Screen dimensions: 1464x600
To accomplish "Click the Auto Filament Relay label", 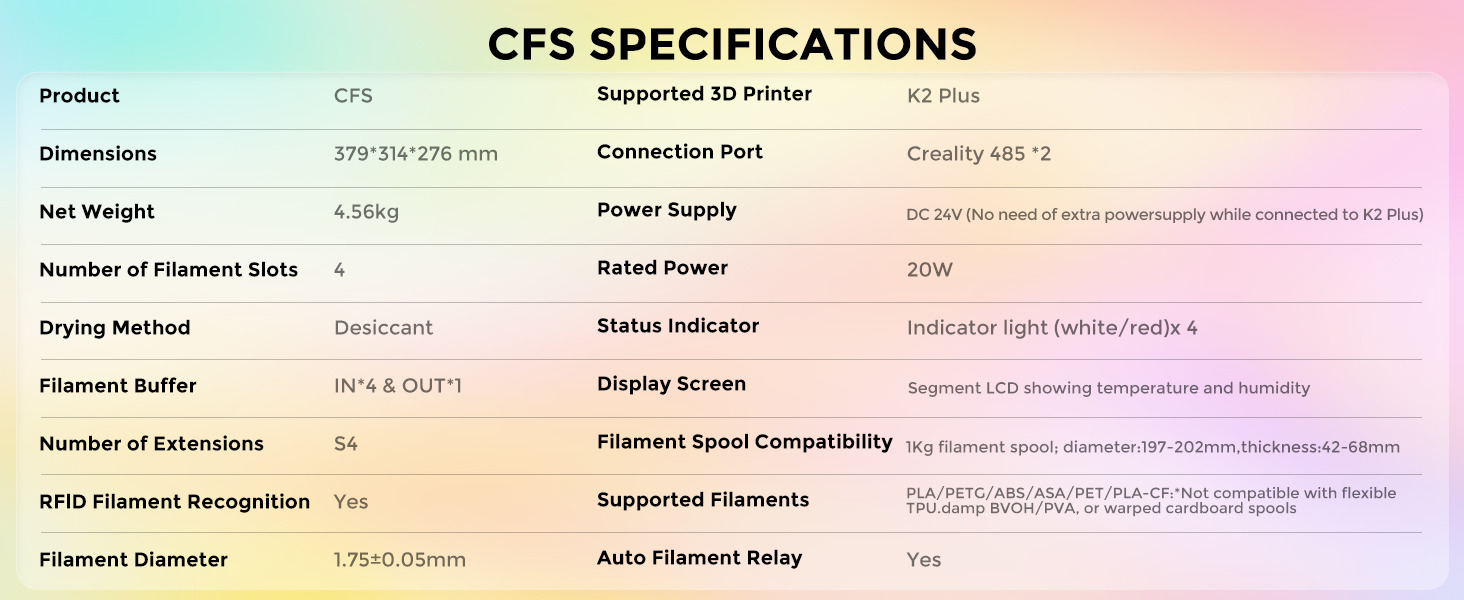I will click(699, 558).
